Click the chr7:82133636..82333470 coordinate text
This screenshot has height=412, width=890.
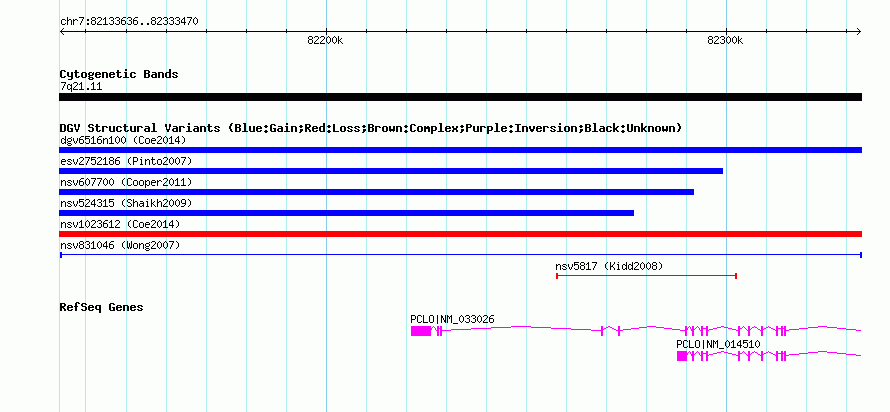(x=129, y=22)
